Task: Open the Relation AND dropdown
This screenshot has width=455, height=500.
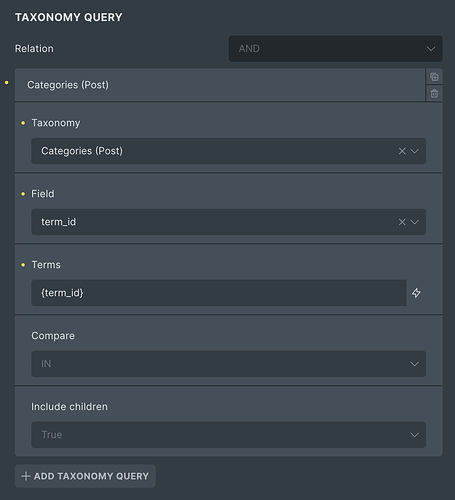Action: coord(336,49)
